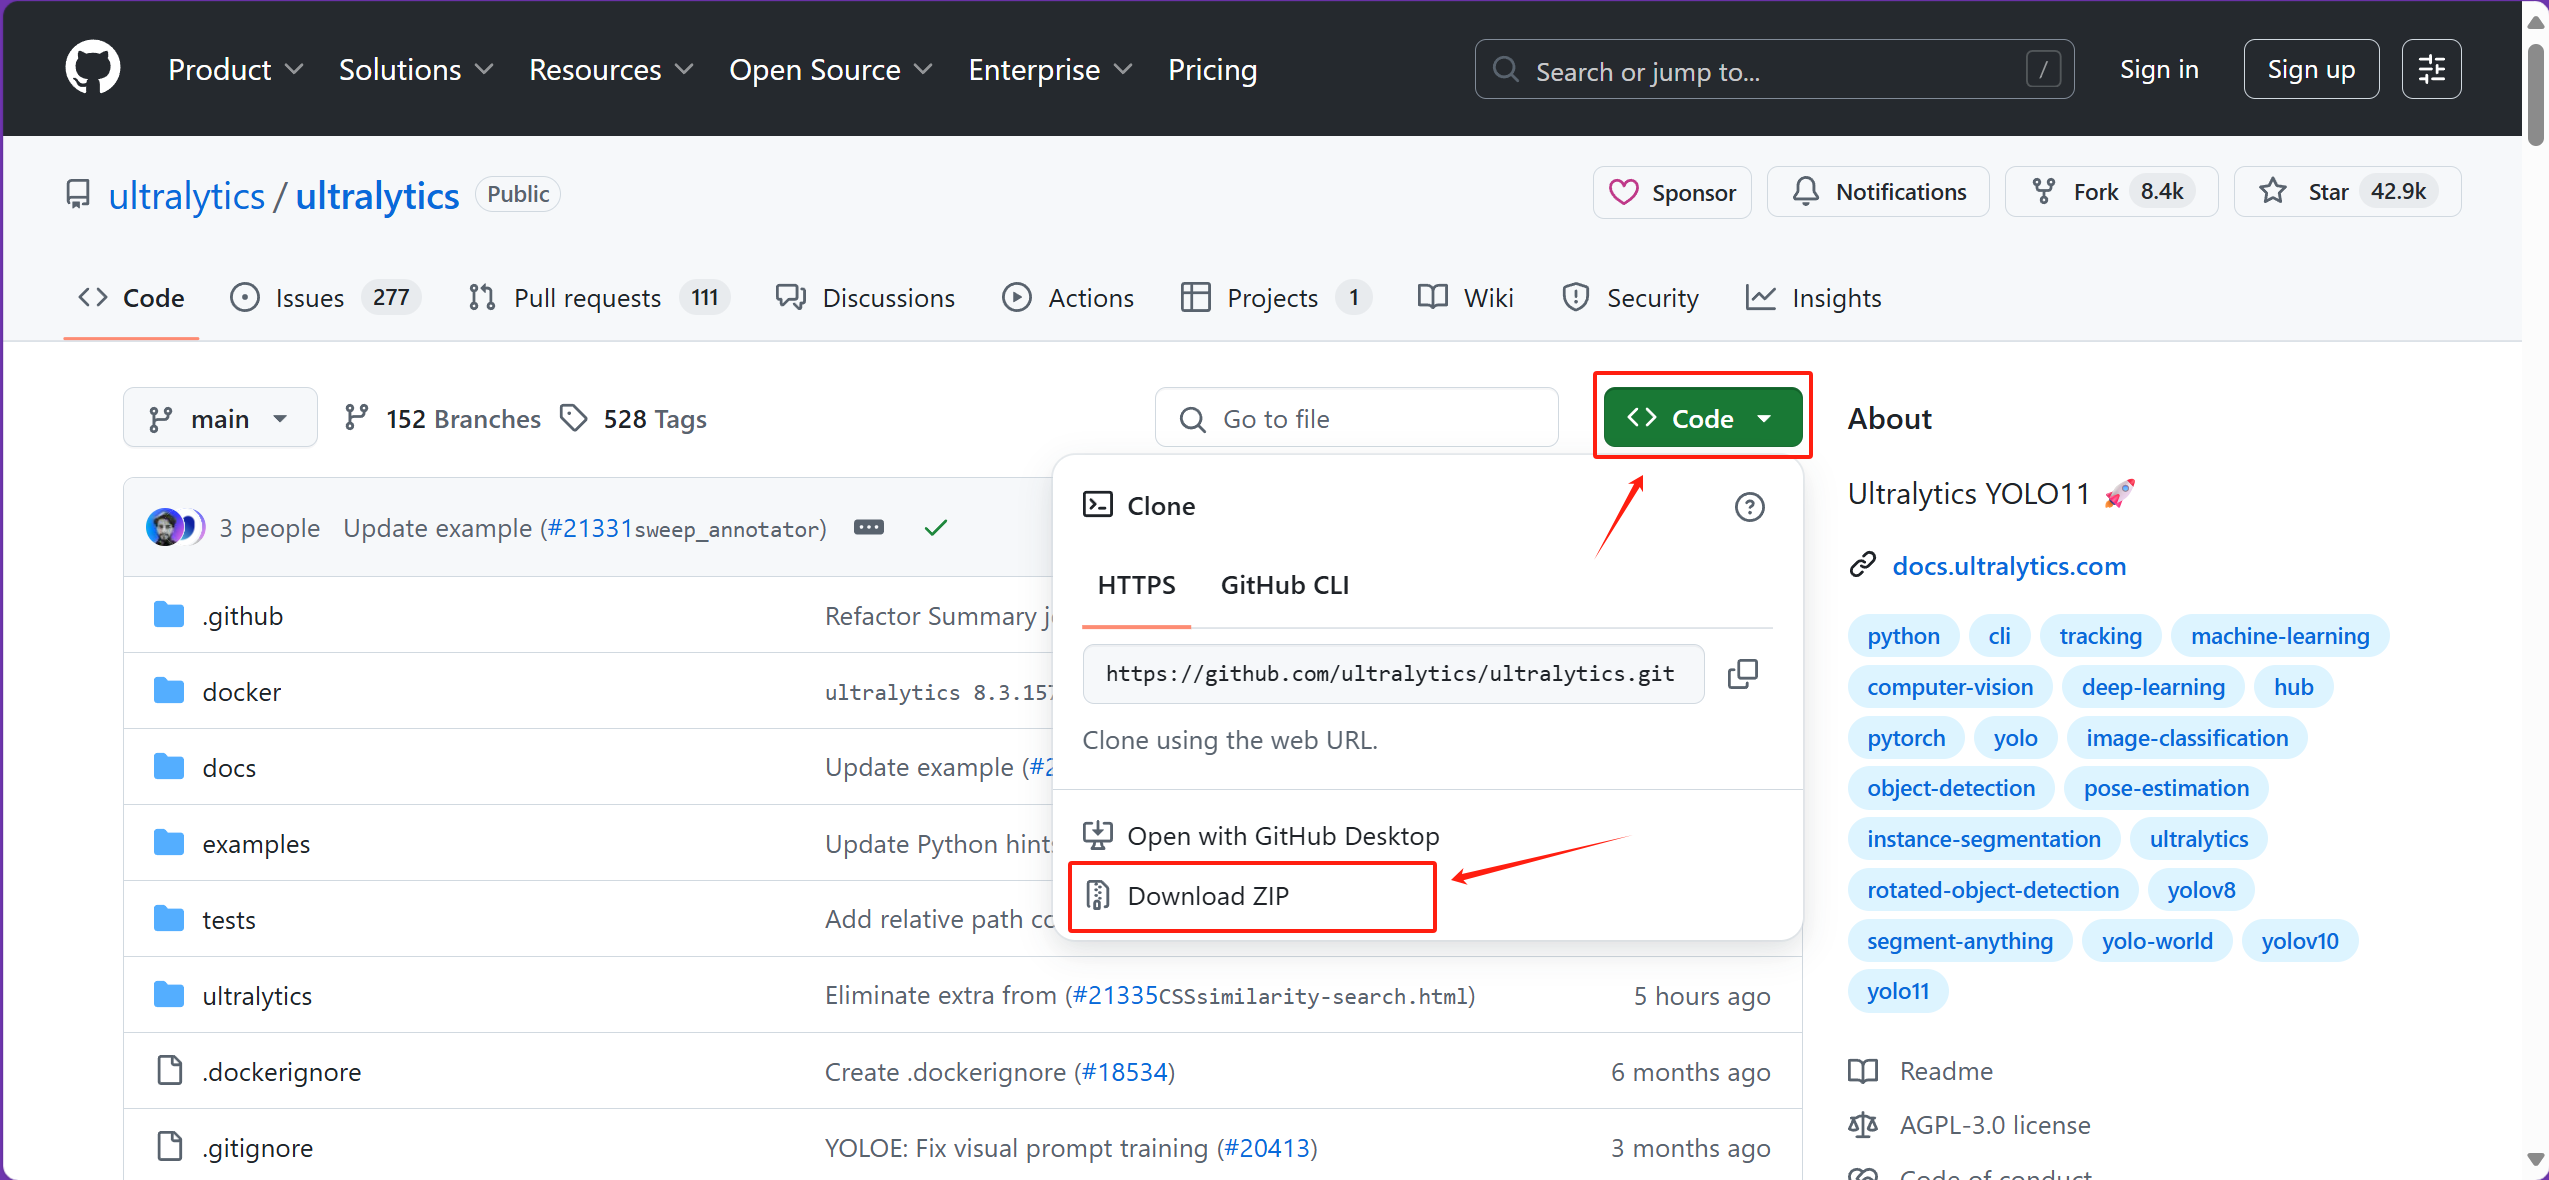Click the object-detection topic tag
The width and height of the screenshot is (2549, 1180).
(x=1950, y=788)
